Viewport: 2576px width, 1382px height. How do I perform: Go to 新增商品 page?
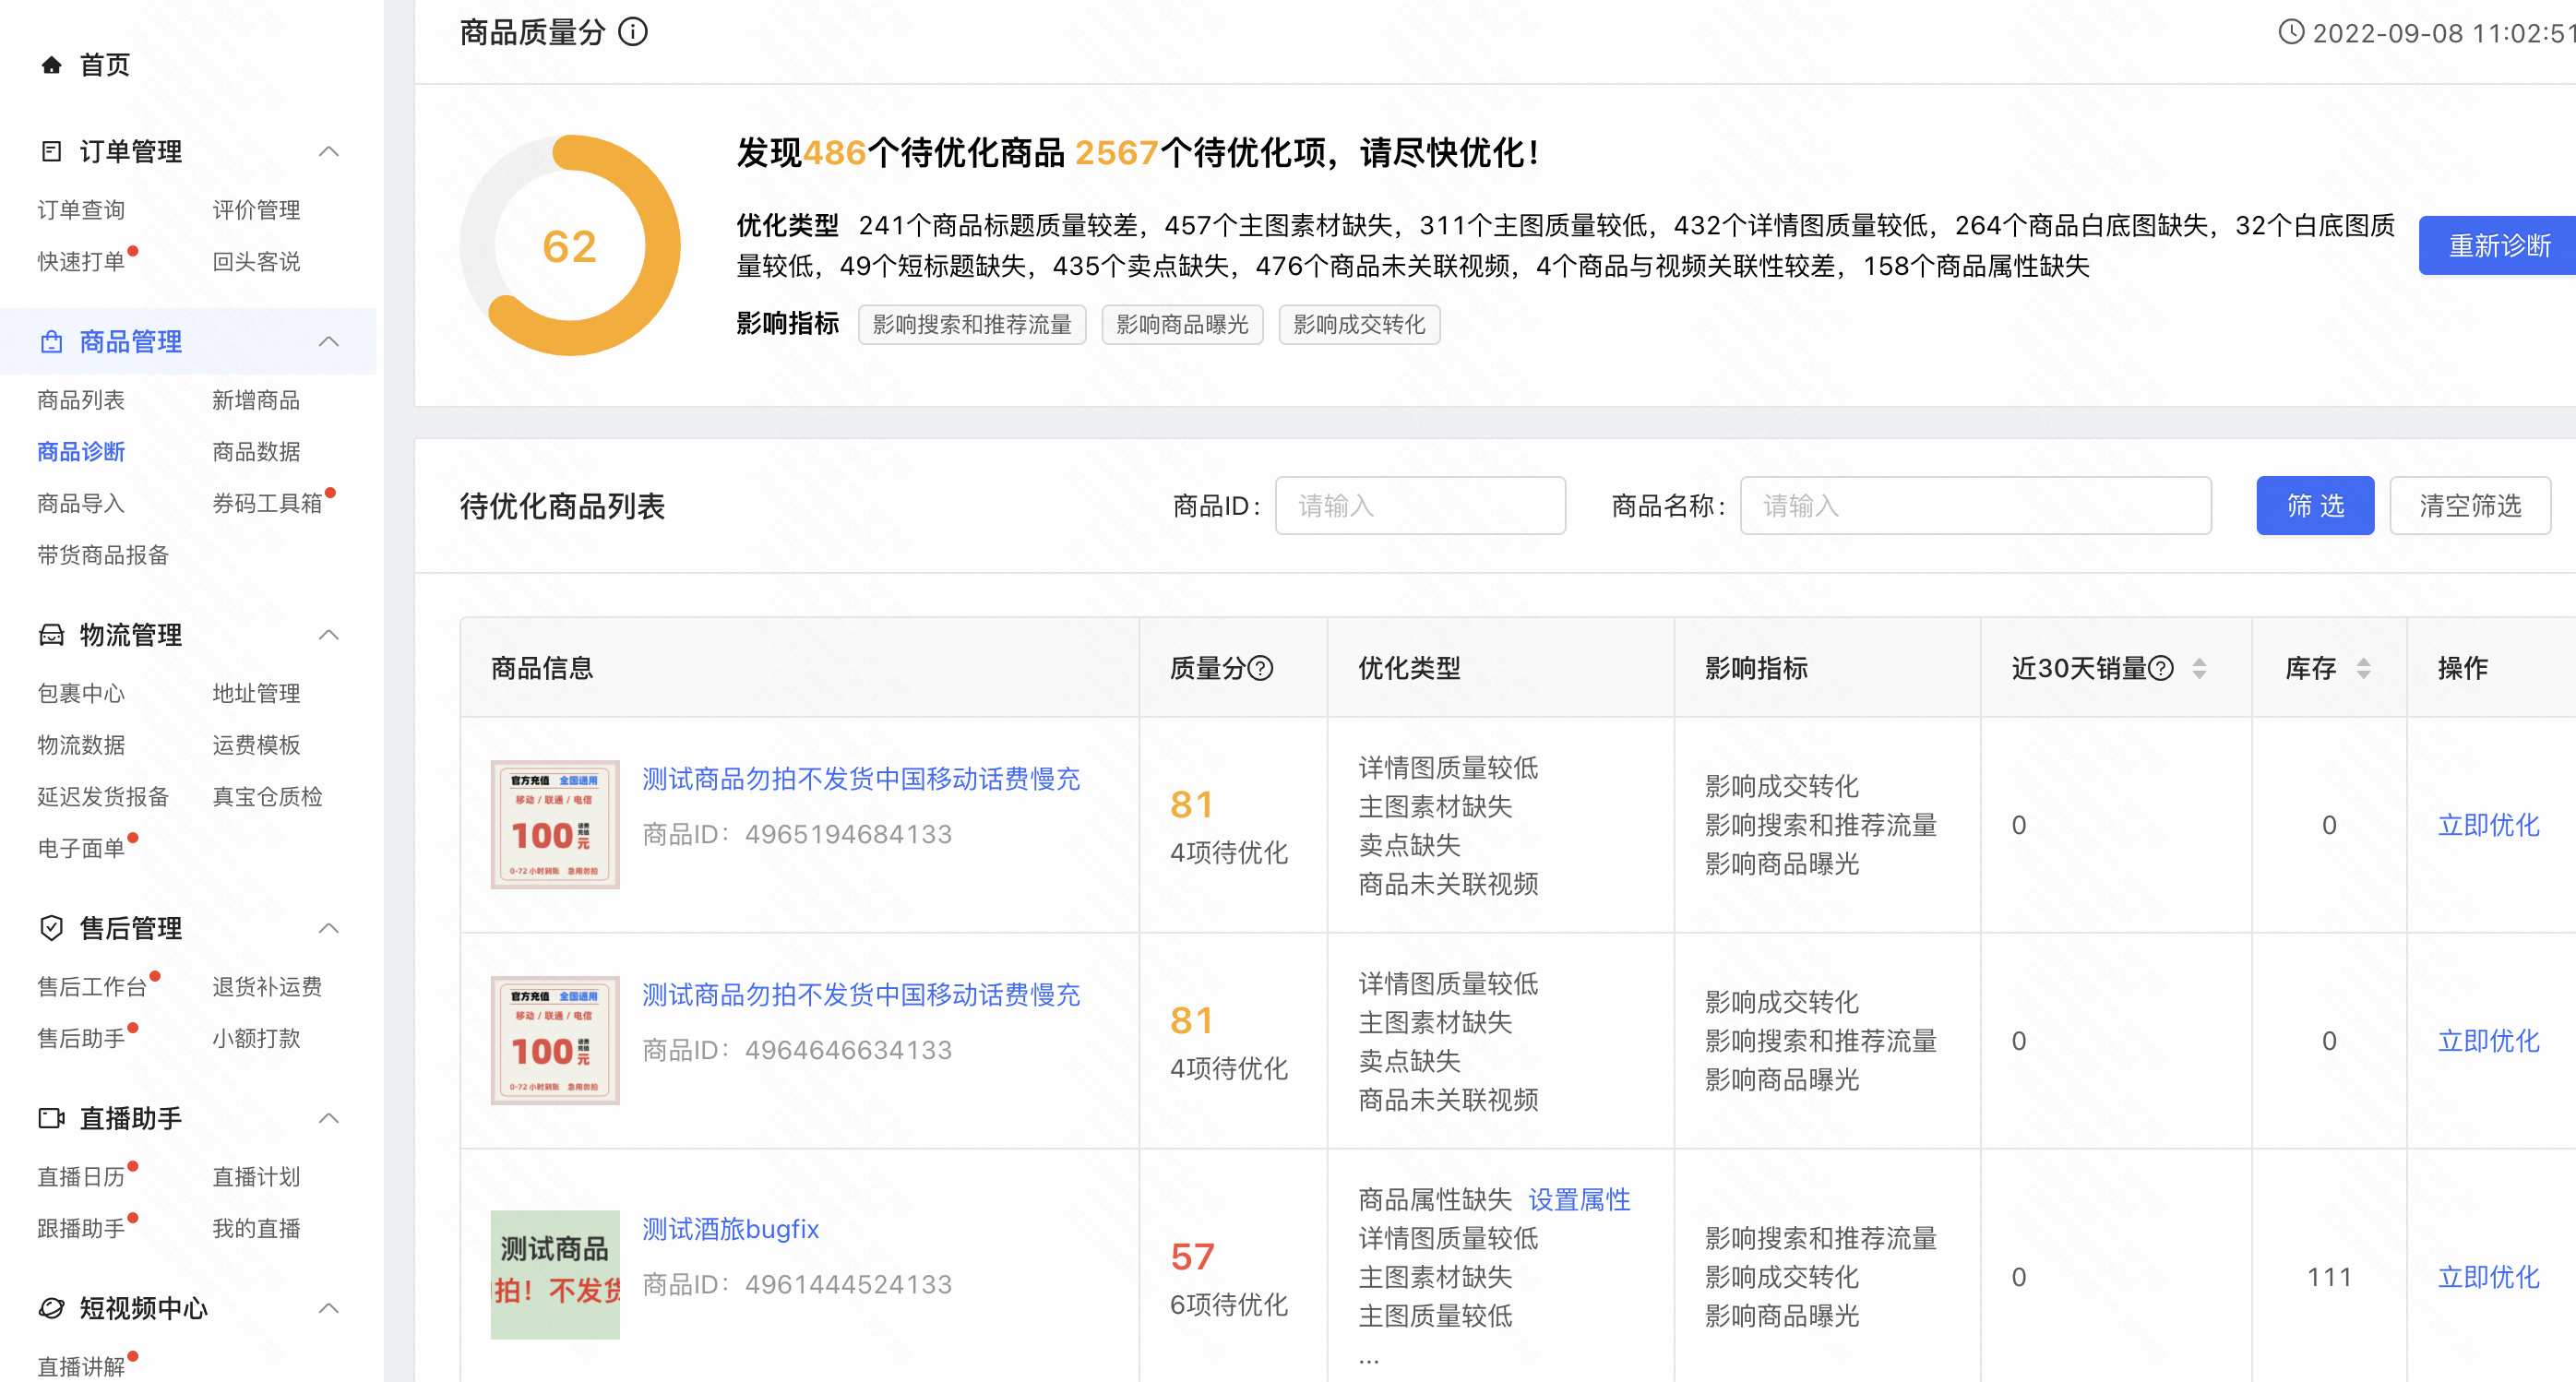tap(256, 400)
